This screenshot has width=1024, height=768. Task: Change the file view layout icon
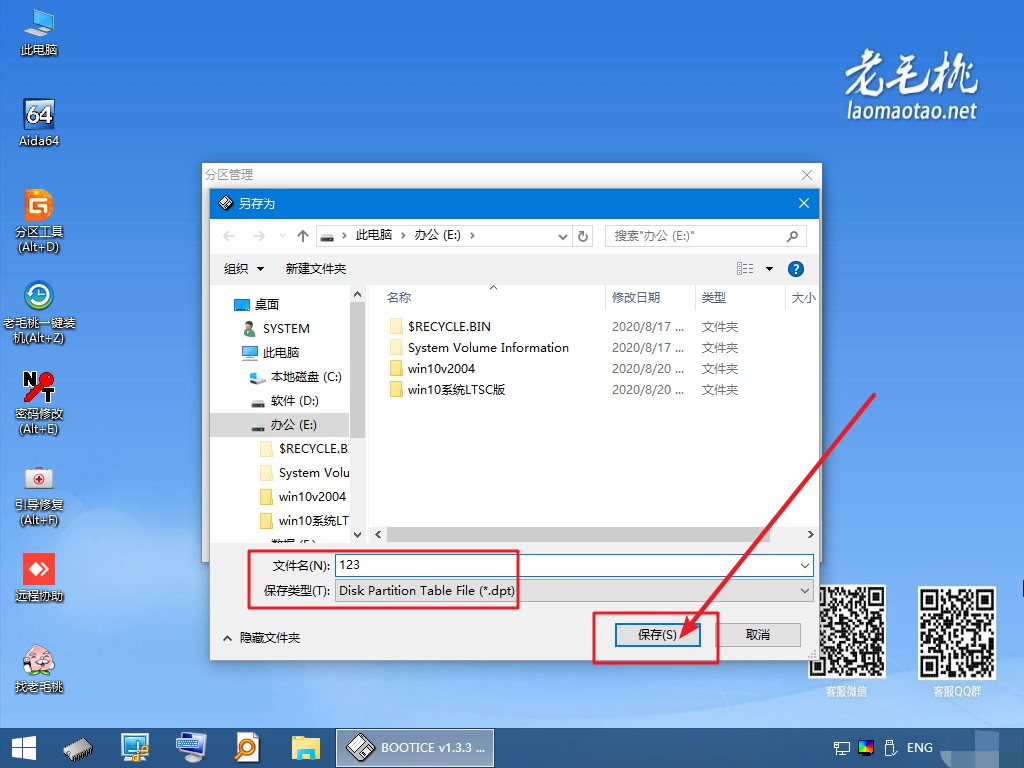coord(744,268)
